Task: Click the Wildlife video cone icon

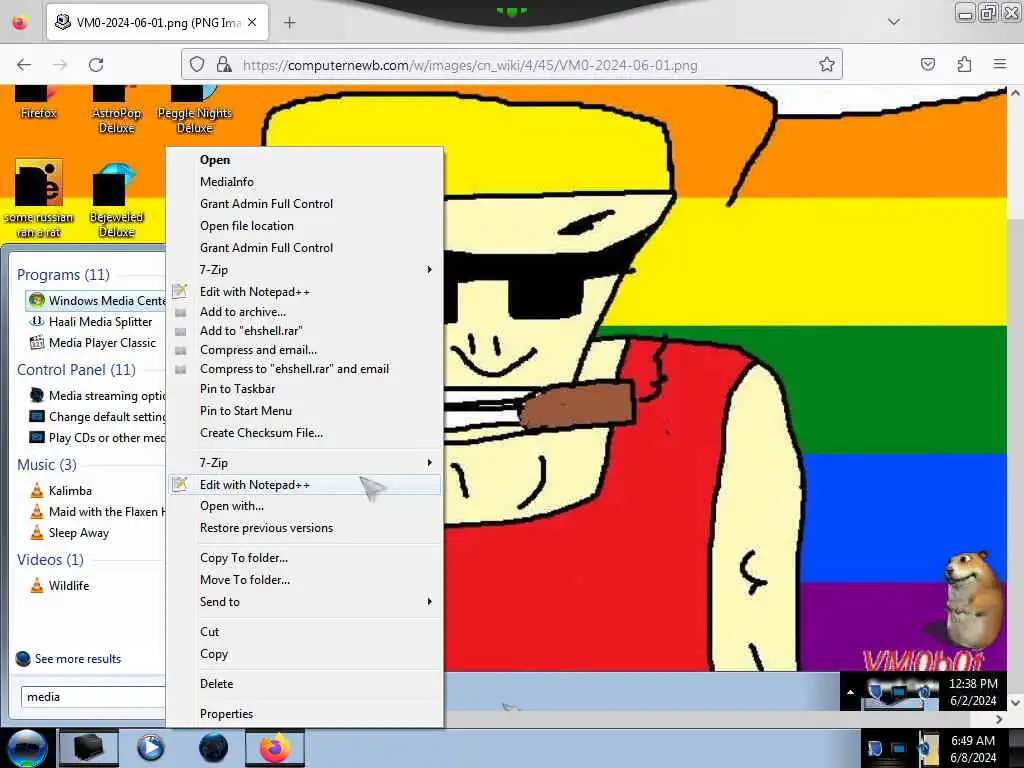Action: [x=37, y=585]
